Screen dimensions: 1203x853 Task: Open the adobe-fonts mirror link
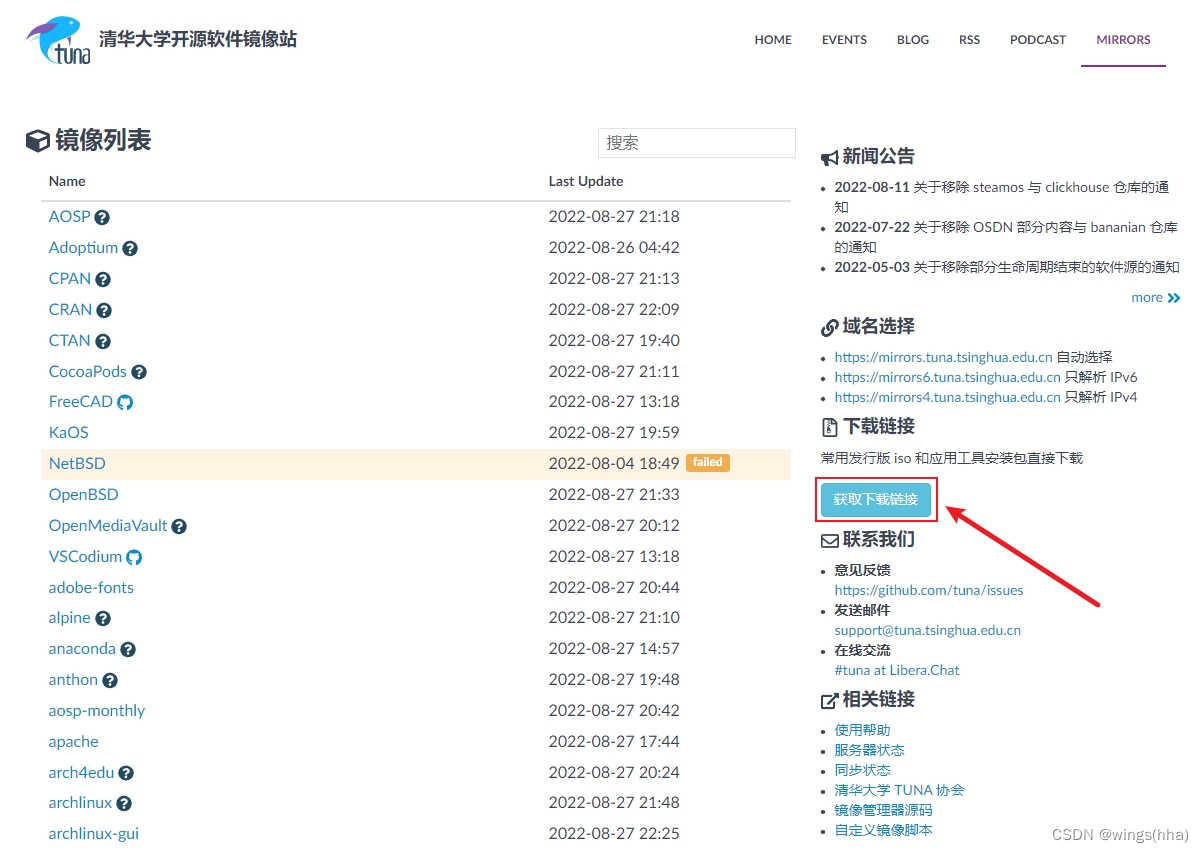[91, 588]
